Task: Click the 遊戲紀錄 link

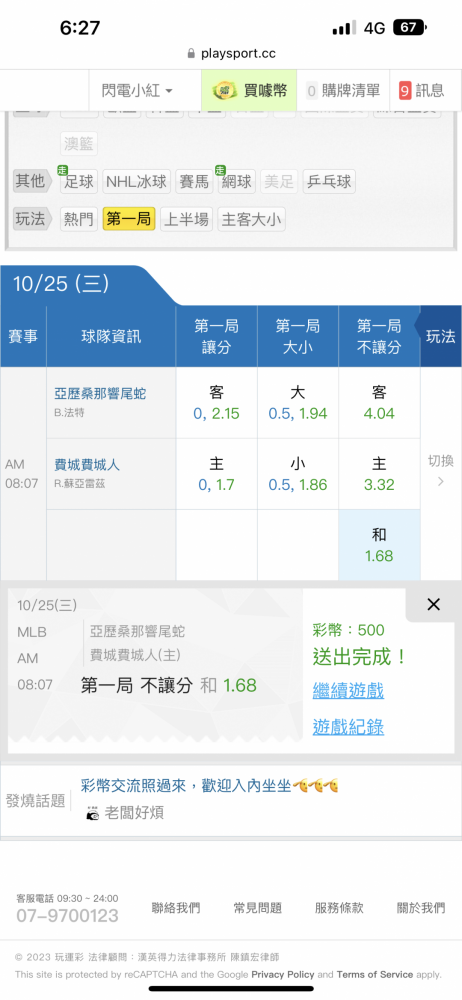Action: (348, 726)
